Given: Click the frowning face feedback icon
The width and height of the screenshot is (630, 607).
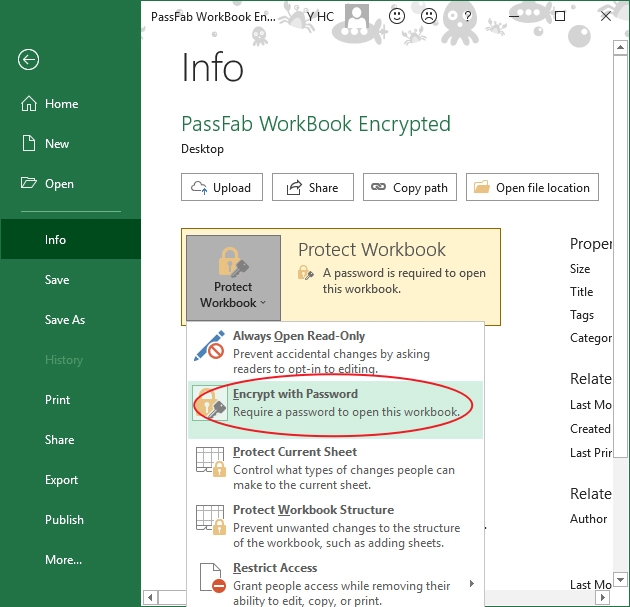Looking at the screenshot, I should coord(429,16).
